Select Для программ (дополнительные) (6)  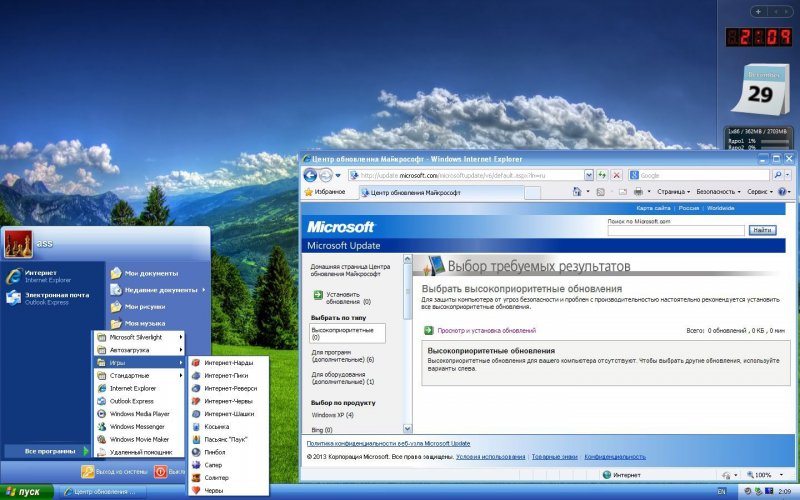[342, 356]
